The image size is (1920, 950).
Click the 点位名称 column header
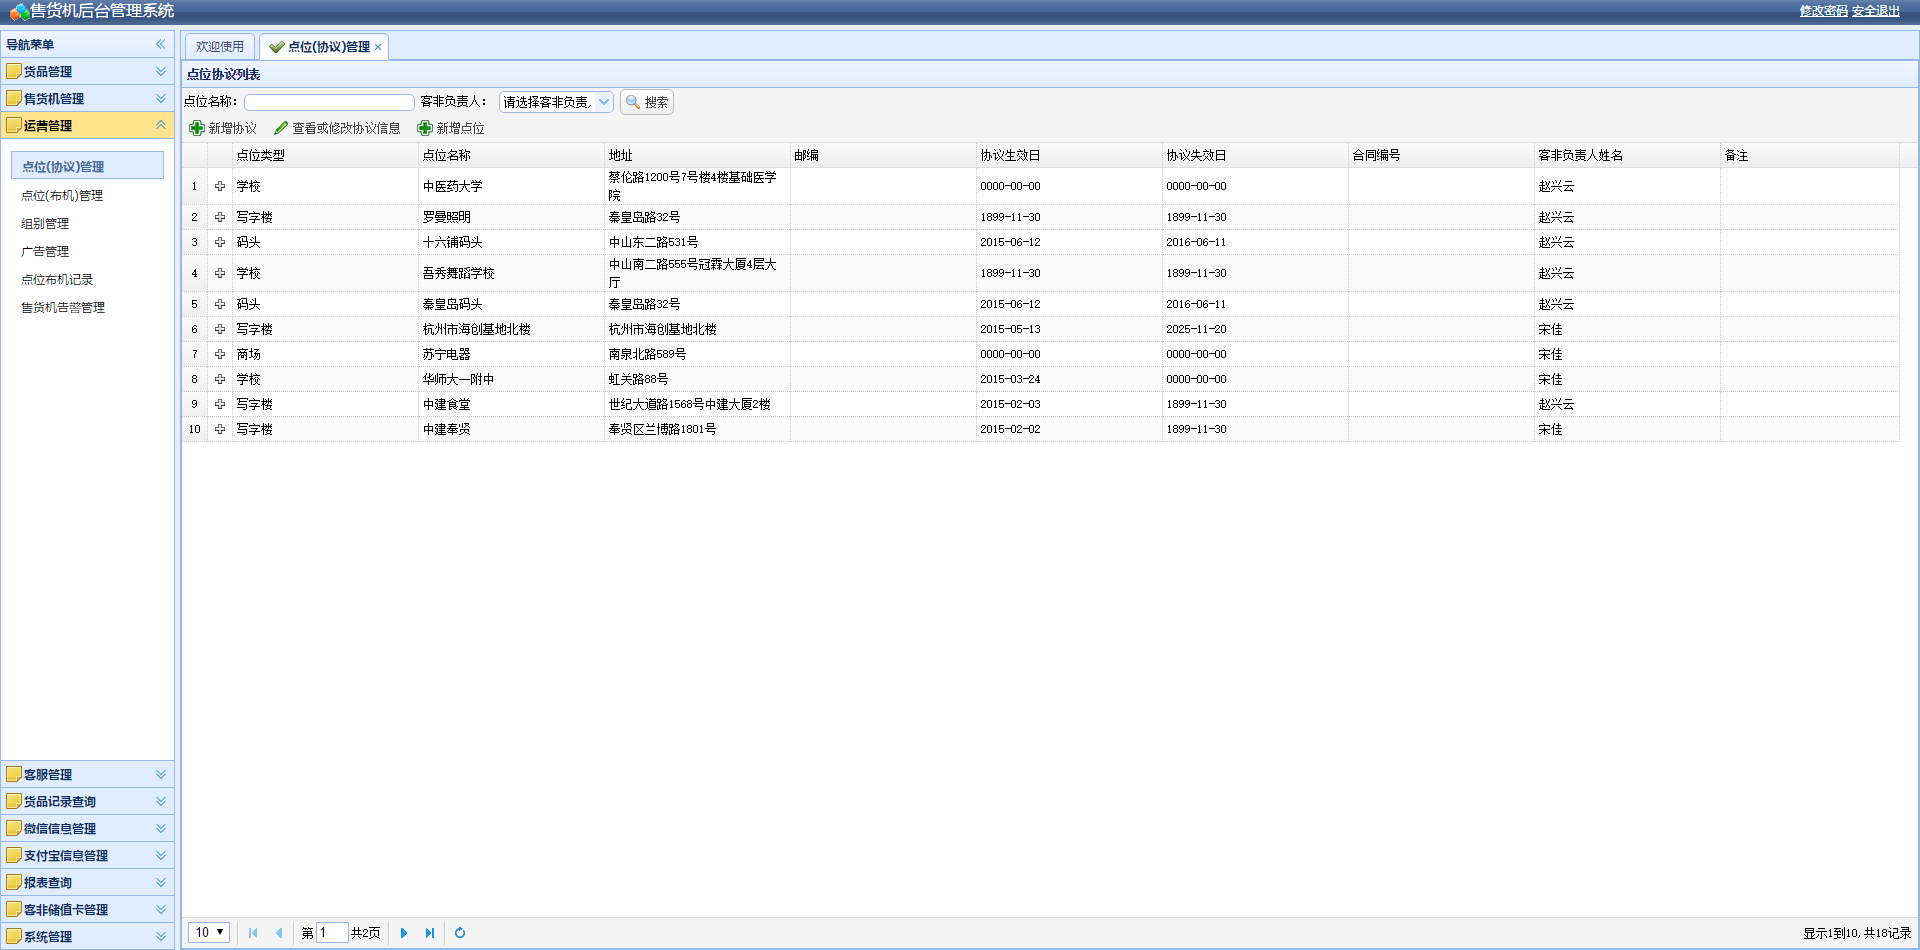tap(511, 155)
